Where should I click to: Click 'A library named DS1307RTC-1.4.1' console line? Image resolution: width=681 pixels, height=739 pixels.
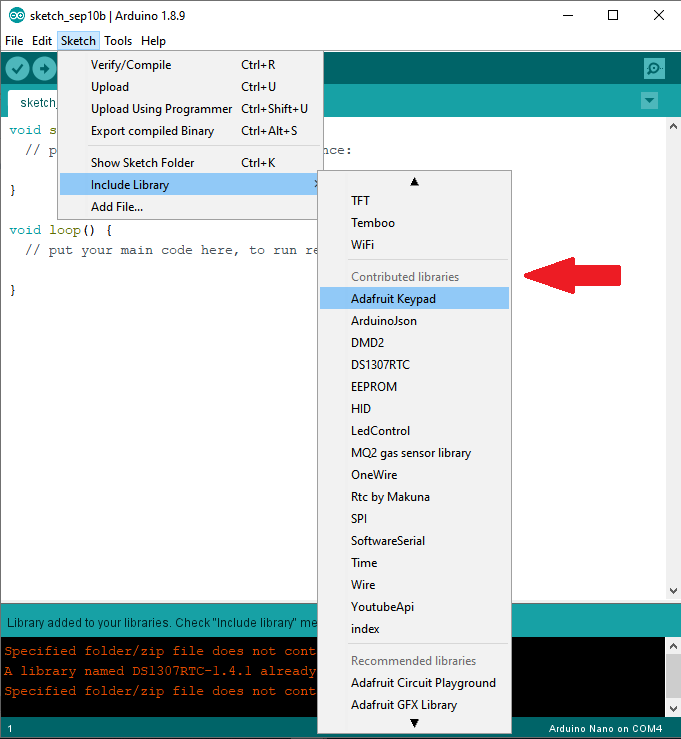point(160,671)
